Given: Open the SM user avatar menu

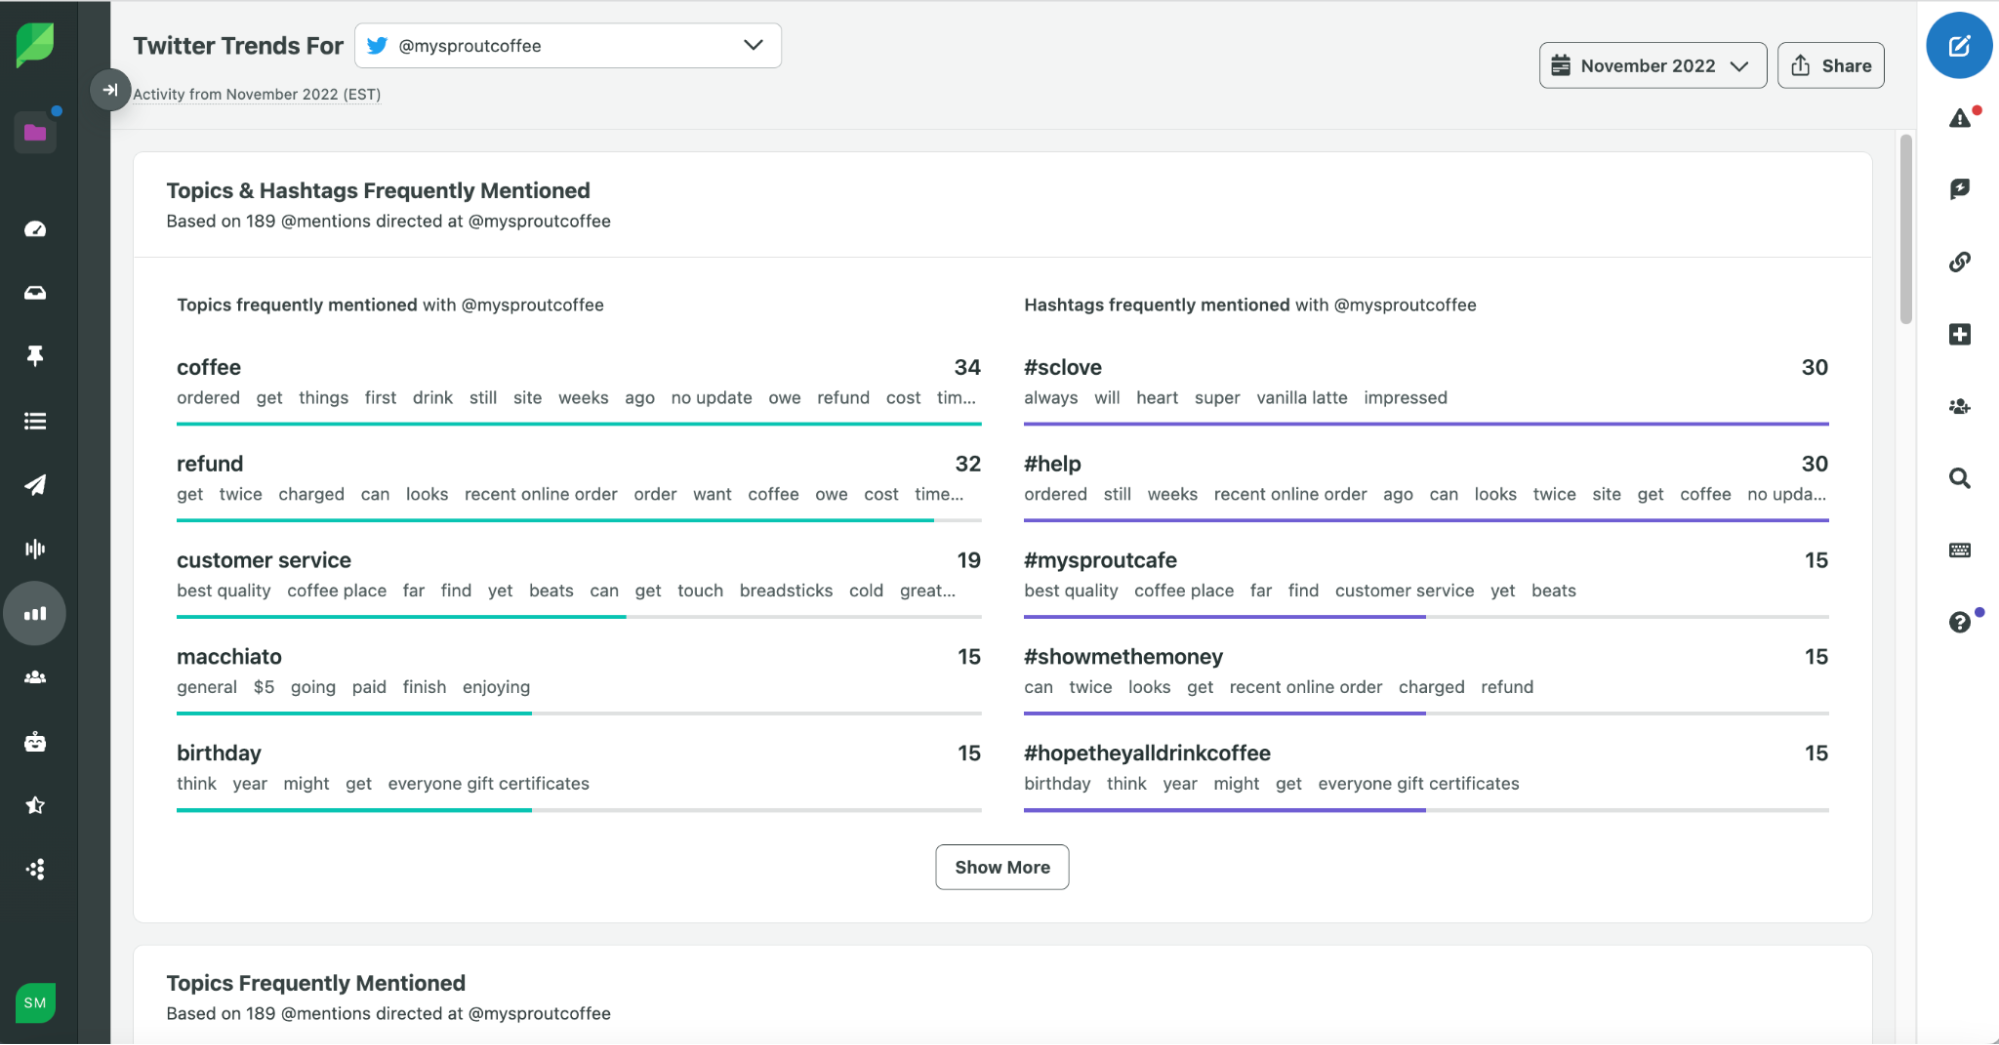Looking at the screenshot, I should (35, 1003).
